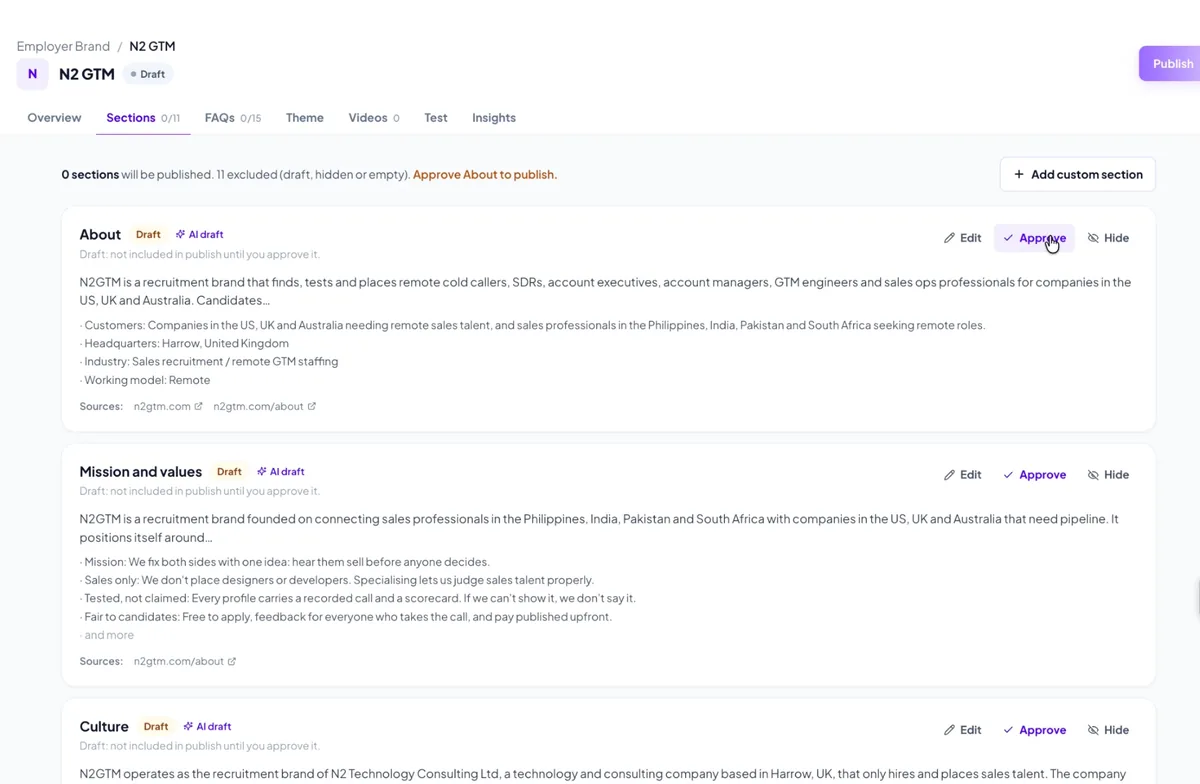Screen dimensions: 1200x784
Task: Click the N2 GTM breadcrumb item
Action: click(152, 46)
